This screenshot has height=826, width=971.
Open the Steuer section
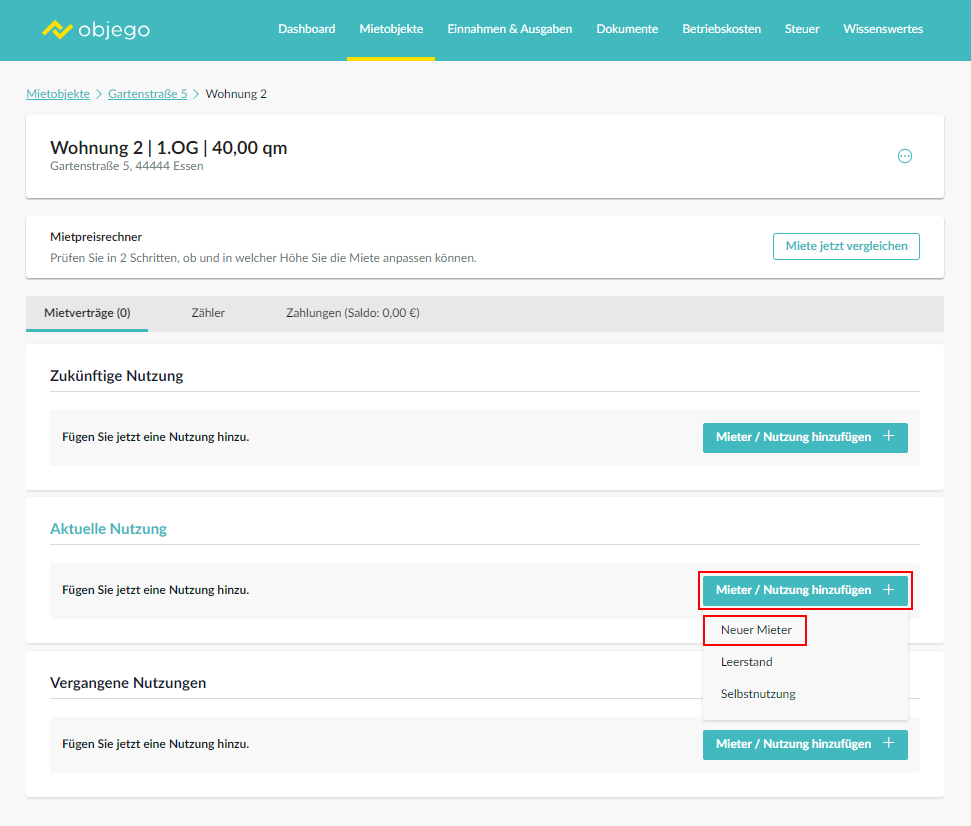click(802, 29)
